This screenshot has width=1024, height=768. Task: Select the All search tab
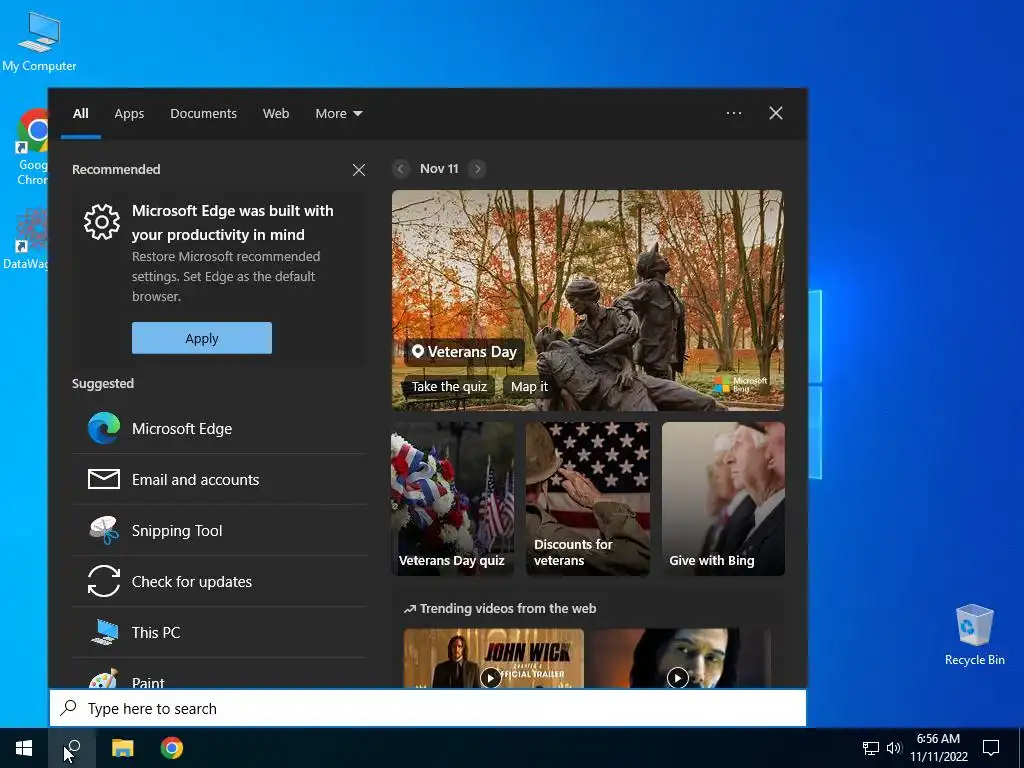(81, 114)
